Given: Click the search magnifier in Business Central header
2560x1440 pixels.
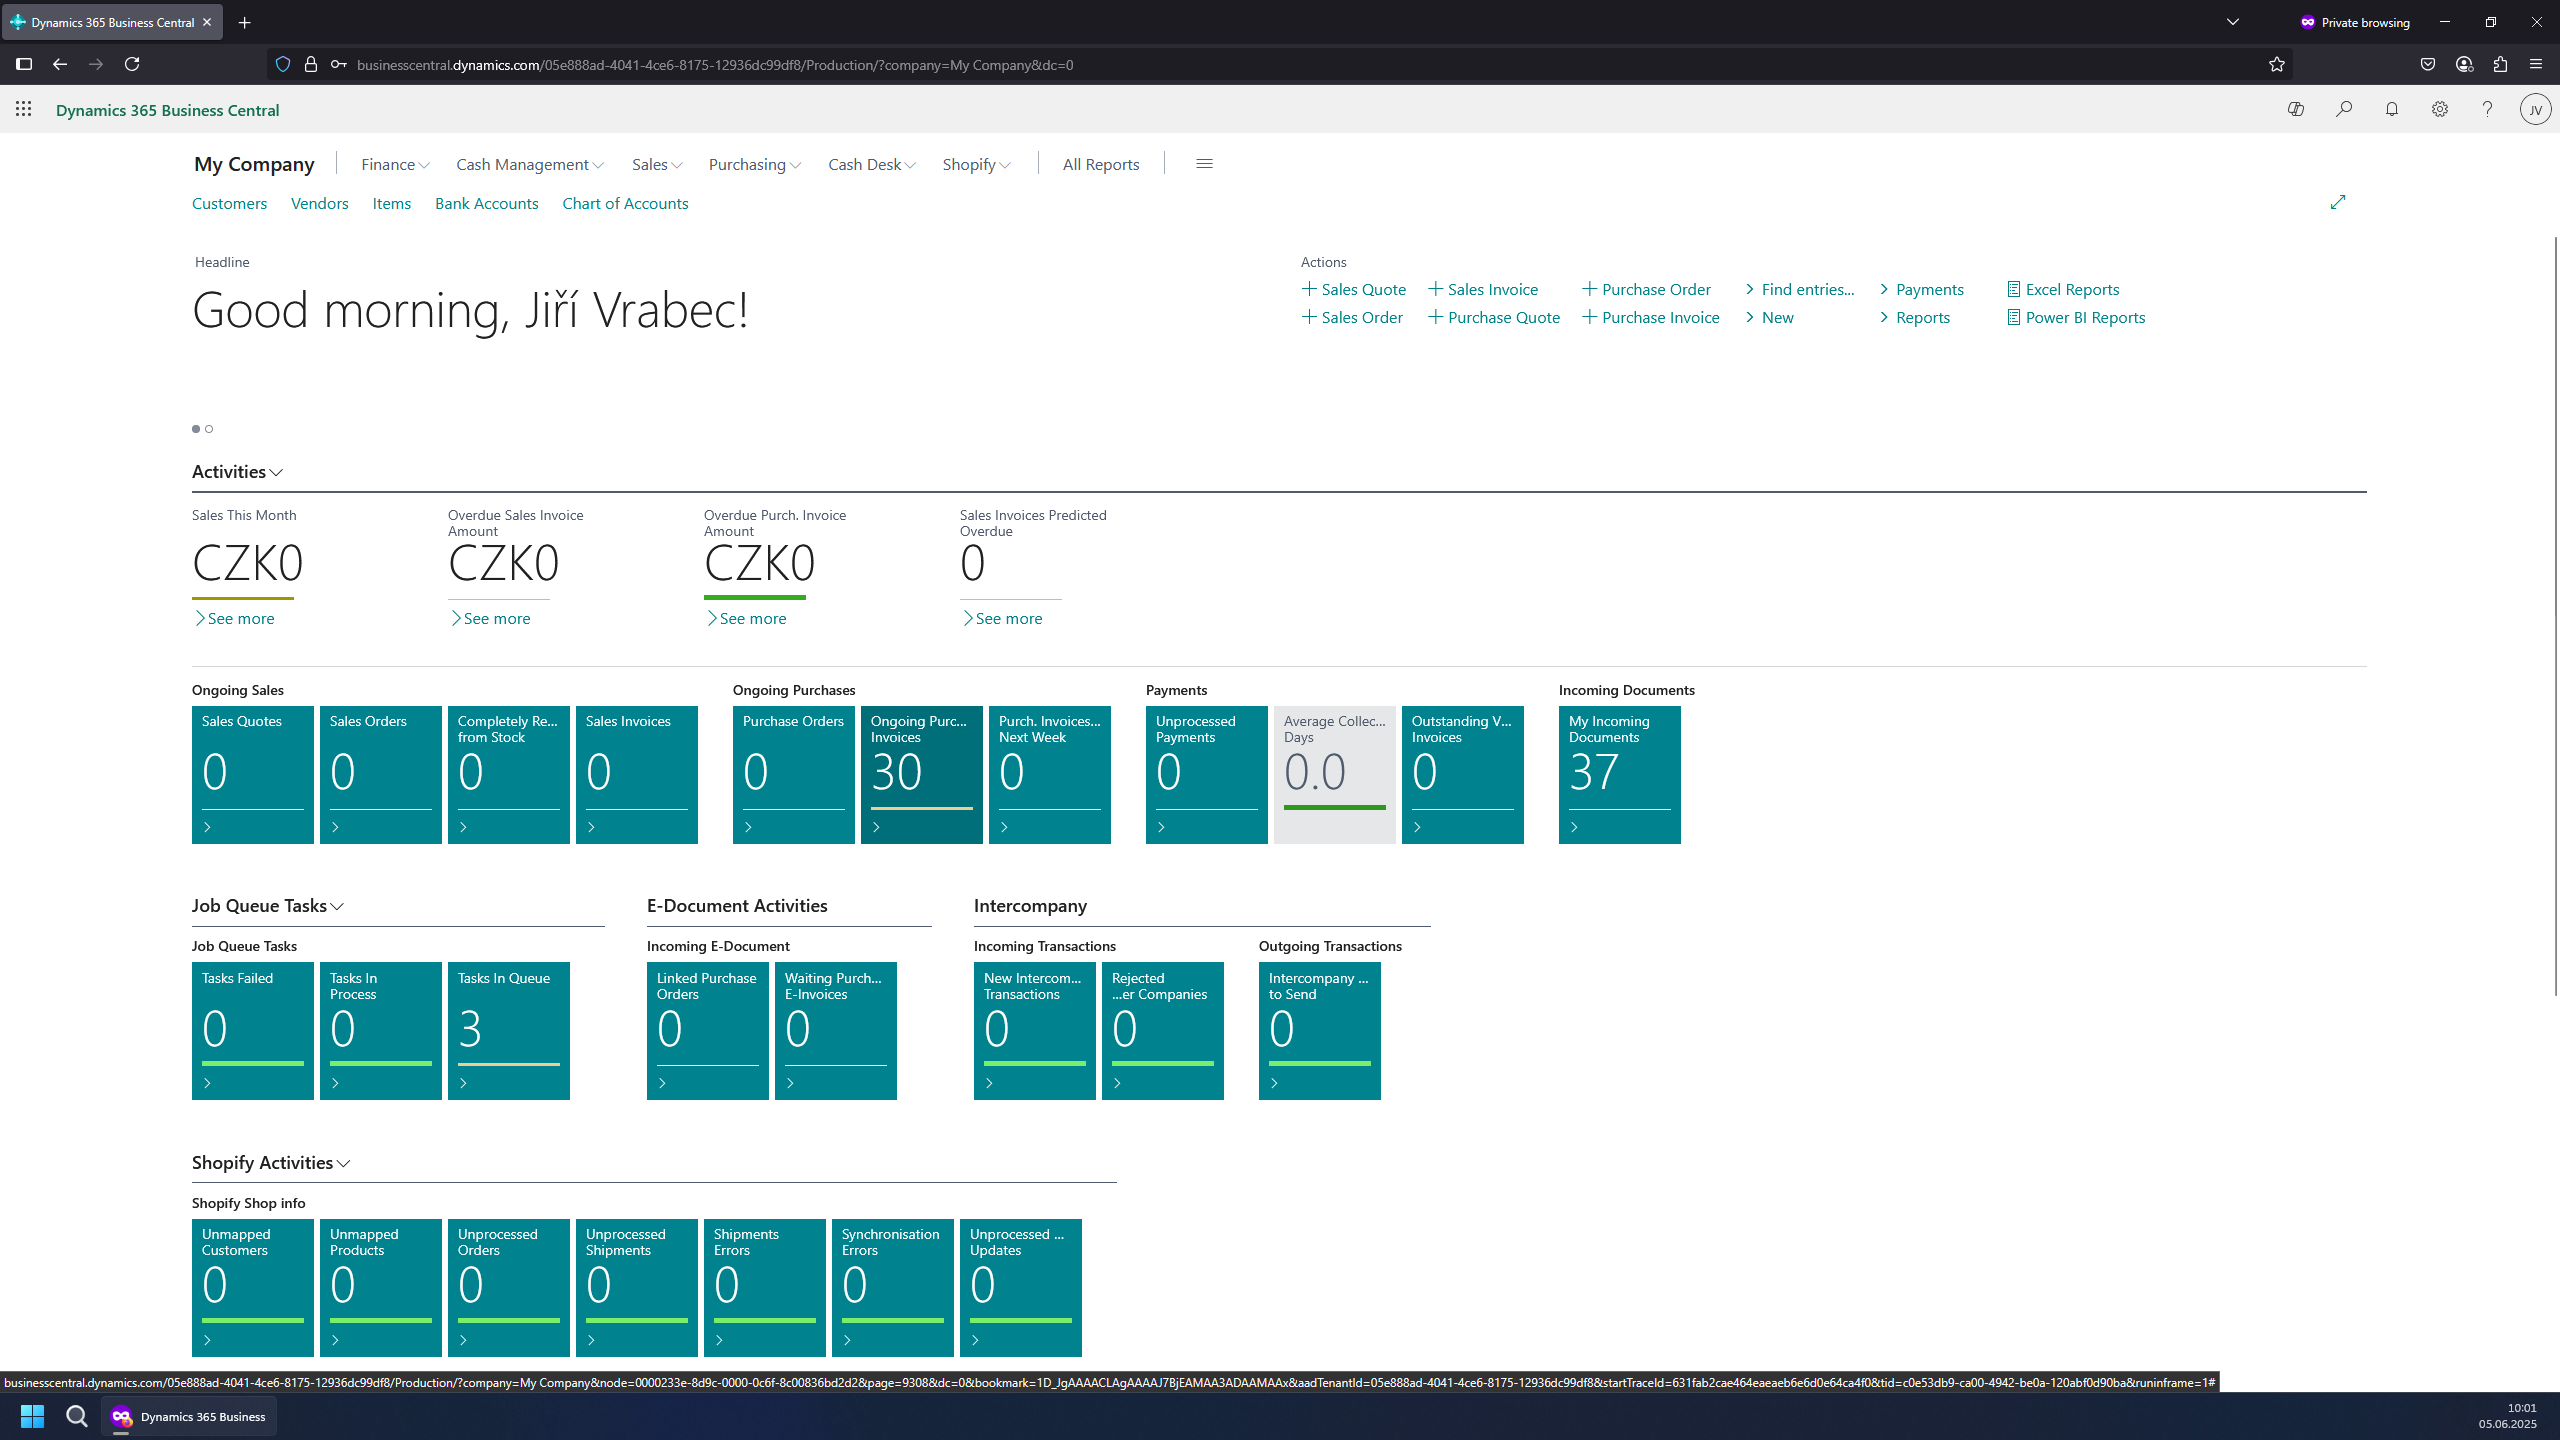Looking at the screenshot, I should click(2344, 109).
